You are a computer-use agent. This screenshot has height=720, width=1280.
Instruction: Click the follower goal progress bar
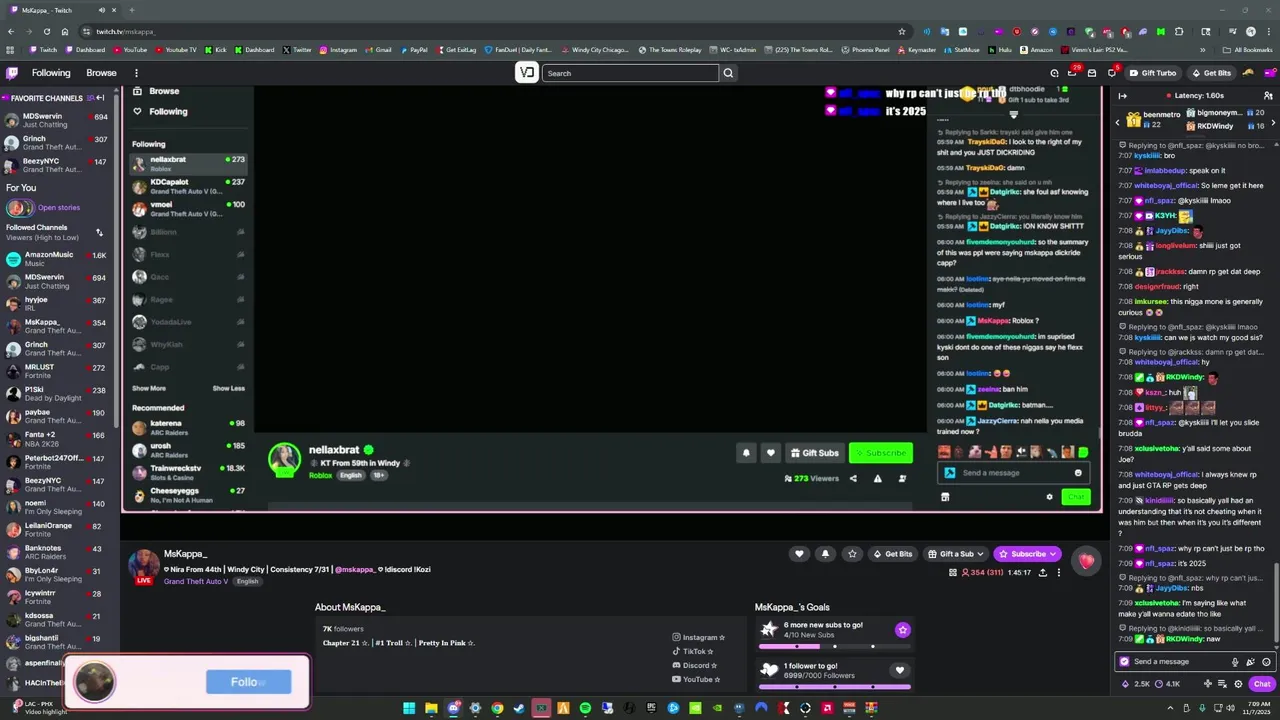(835, 686)
